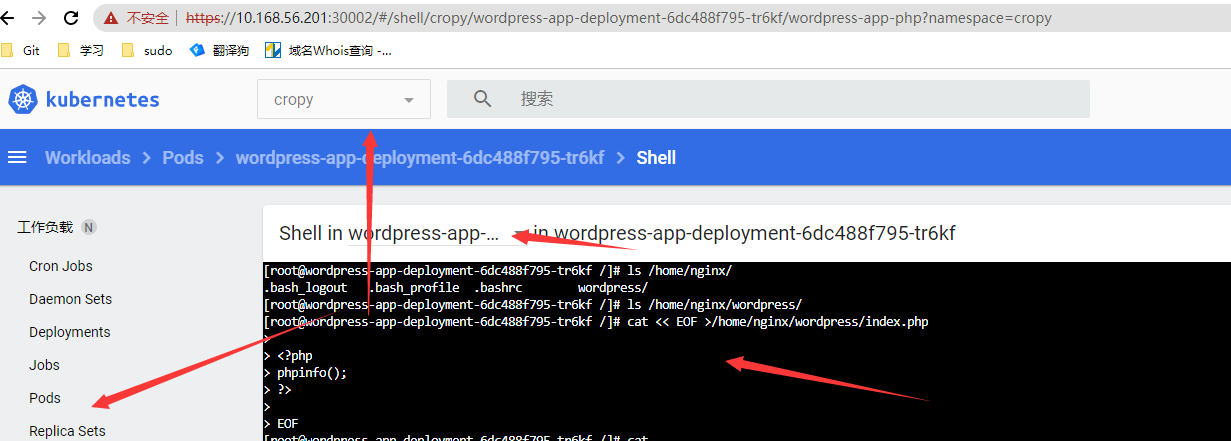The image size is (1231, 441).
Task: Open the cropy namespace dropdown
Action: [344, 99]
